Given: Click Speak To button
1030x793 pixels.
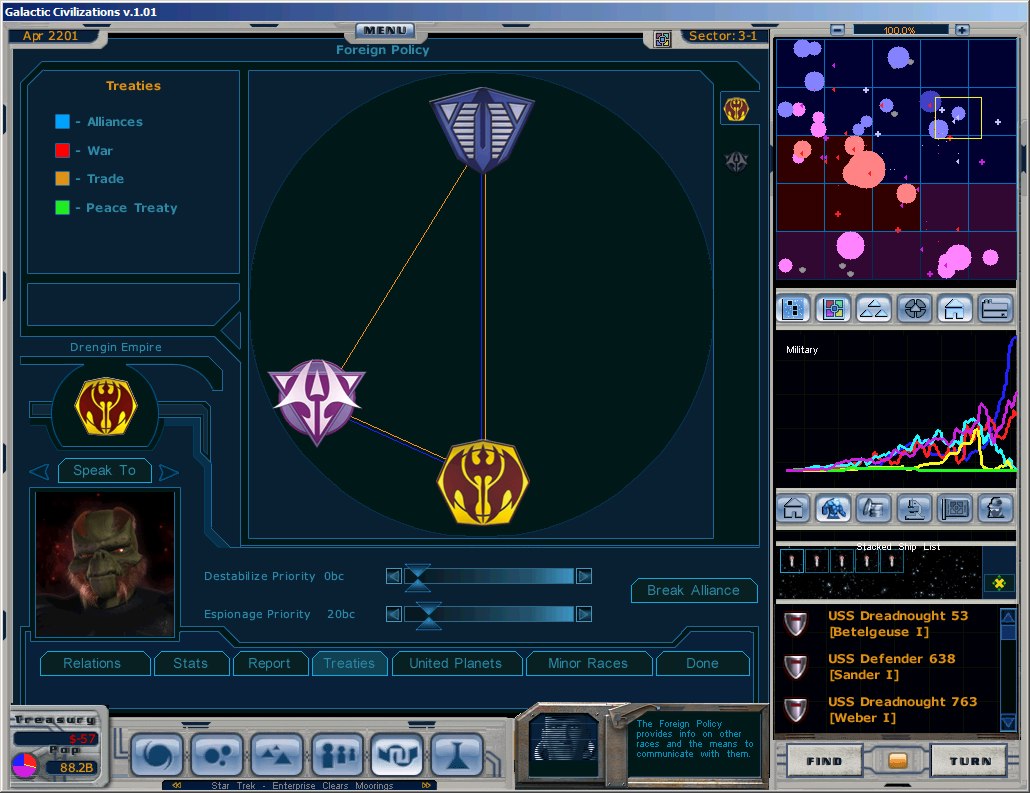Looking at the screenshot, I should click(104, 470).
